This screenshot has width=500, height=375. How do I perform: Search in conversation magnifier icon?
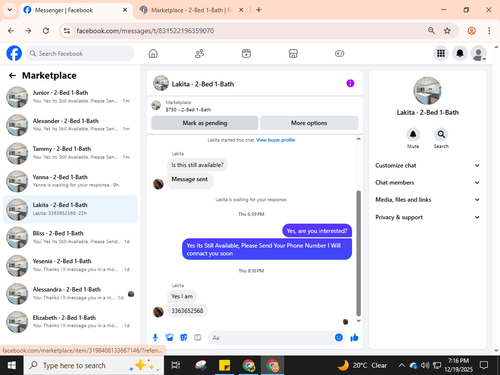441,135
